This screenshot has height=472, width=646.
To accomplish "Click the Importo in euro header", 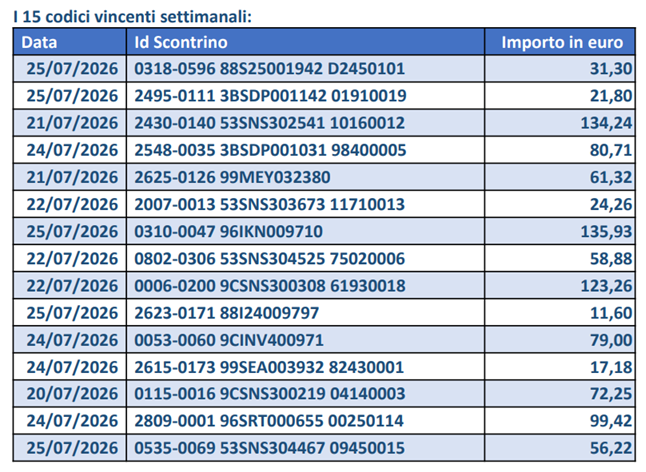I will pos(560,42).
